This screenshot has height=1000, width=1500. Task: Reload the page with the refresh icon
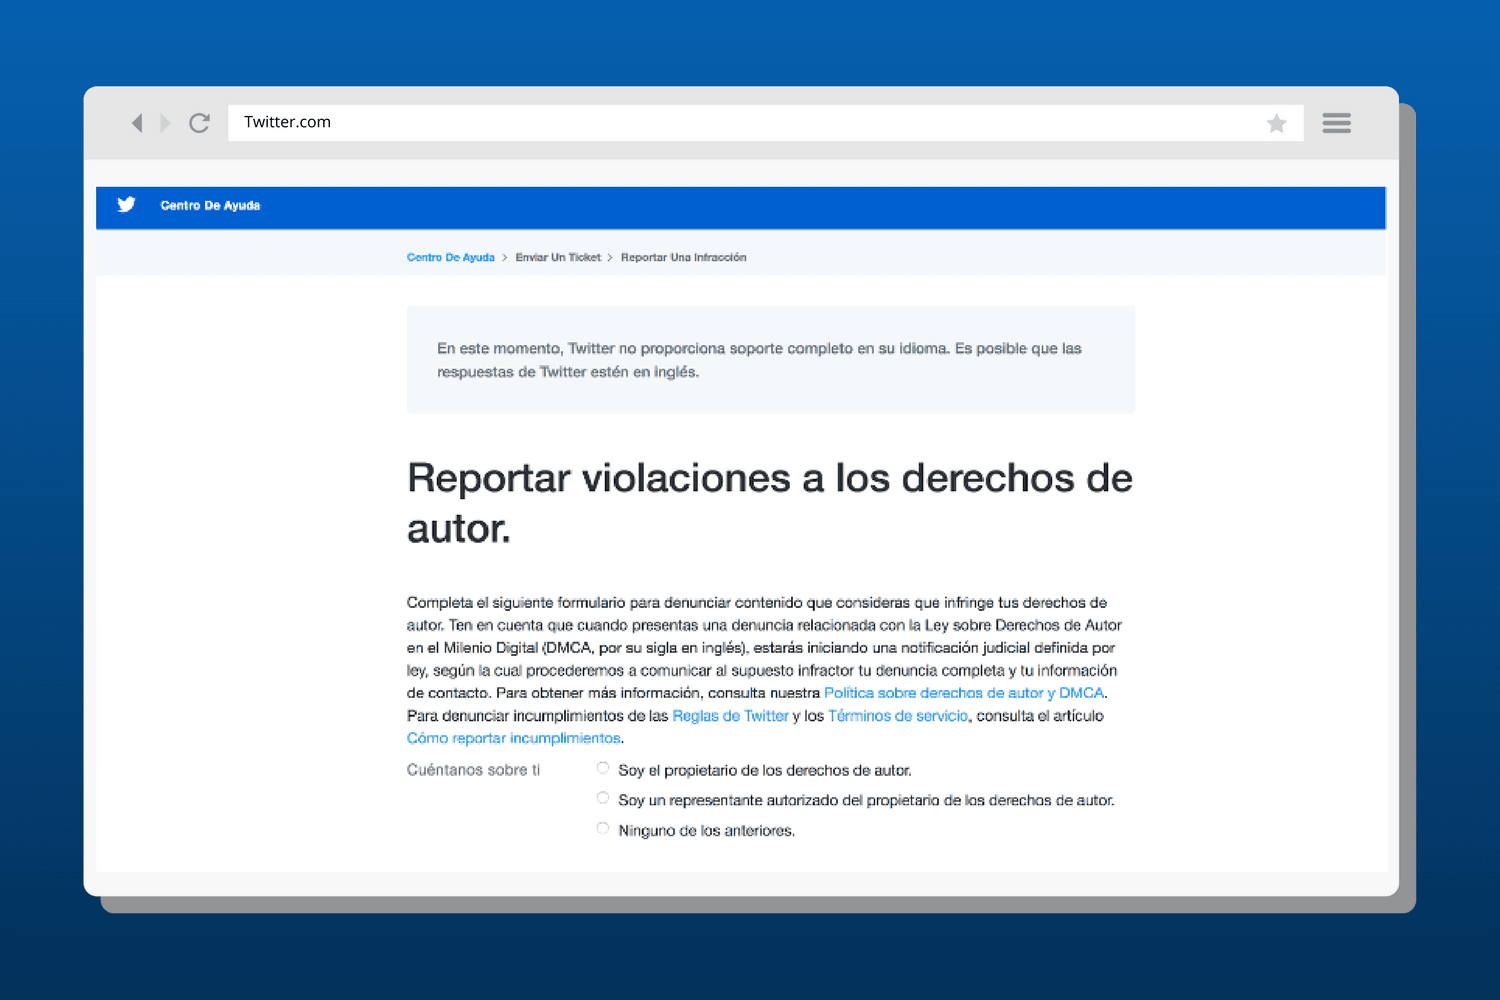tap(200, 123)
